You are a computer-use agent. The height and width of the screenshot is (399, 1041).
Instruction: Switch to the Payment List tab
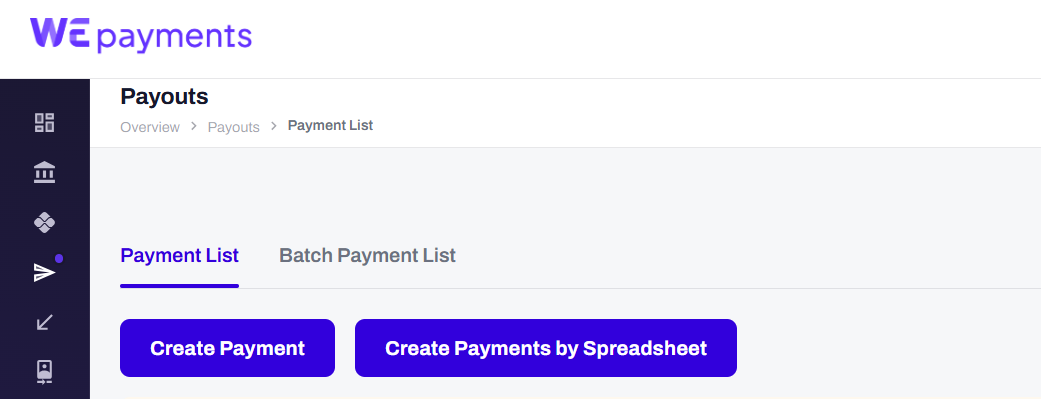(x=179, y=256)
